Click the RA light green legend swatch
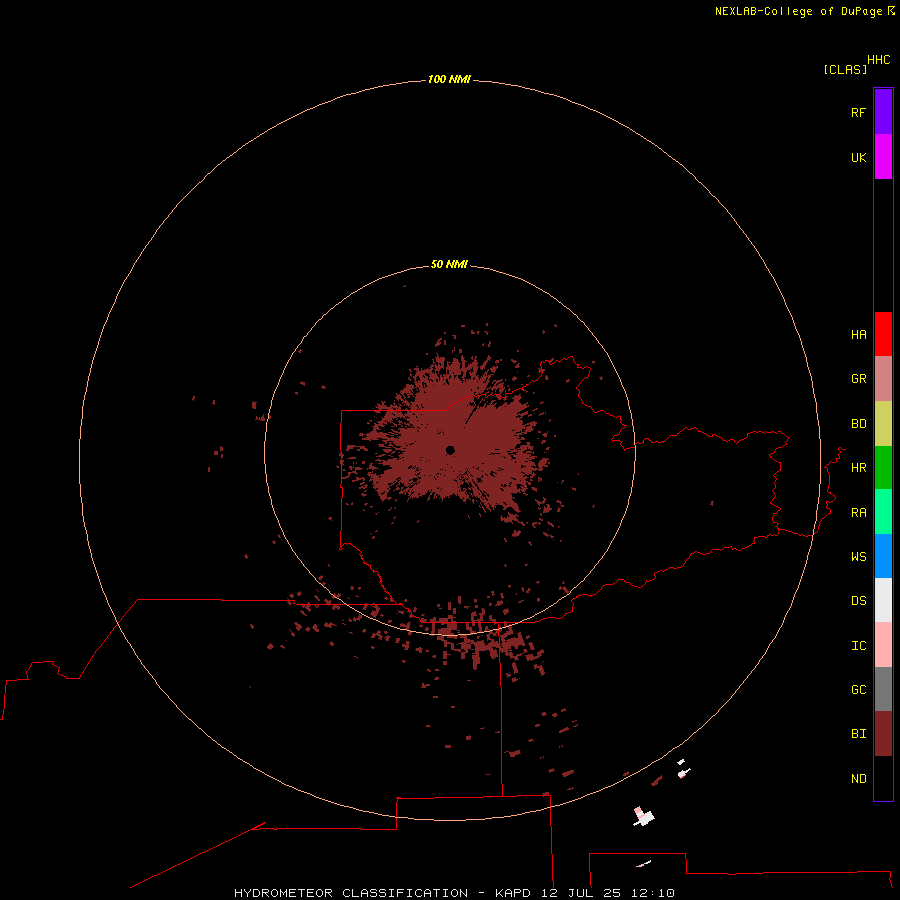 tap(883, 512)
